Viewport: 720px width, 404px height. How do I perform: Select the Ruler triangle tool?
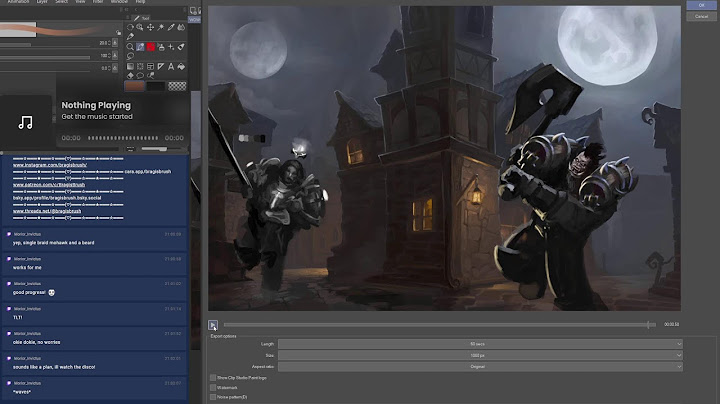pyautogui.click(x=161, y=67)
